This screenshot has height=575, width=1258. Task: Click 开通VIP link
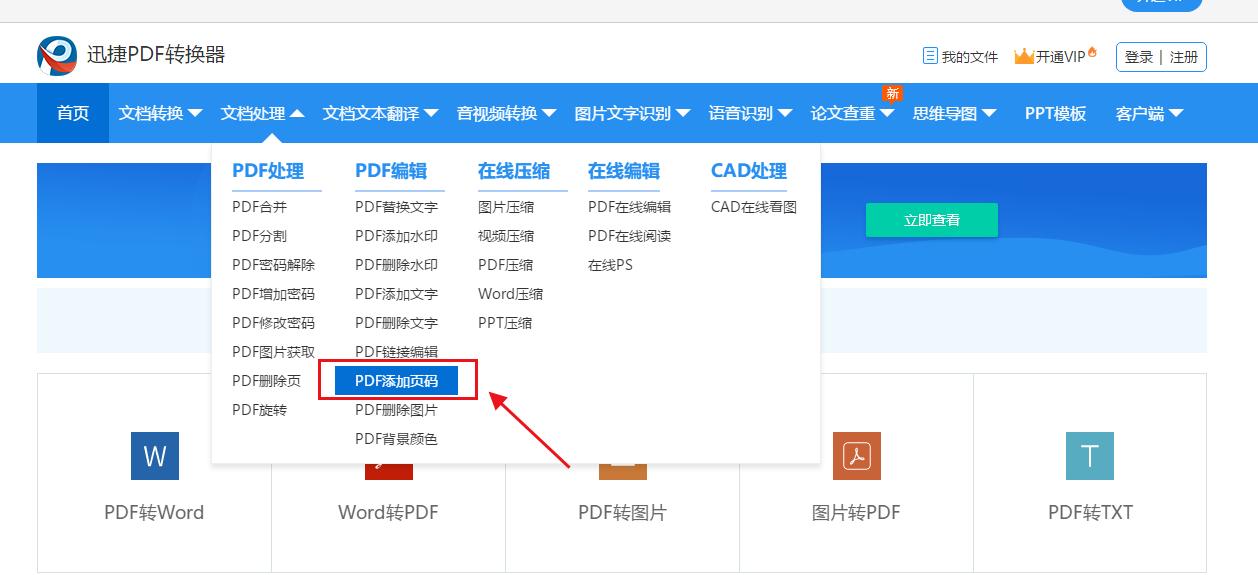pos(1060,57)
